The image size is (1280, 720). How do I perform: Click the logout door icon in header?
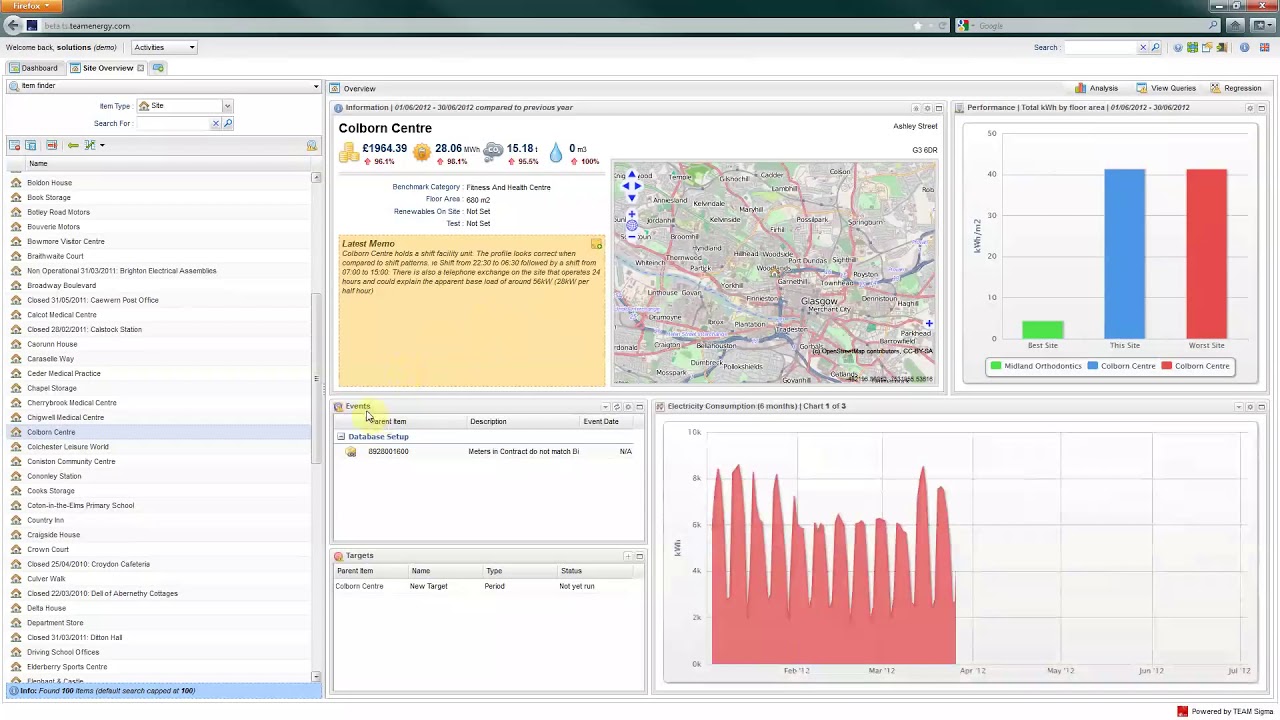1221,47
